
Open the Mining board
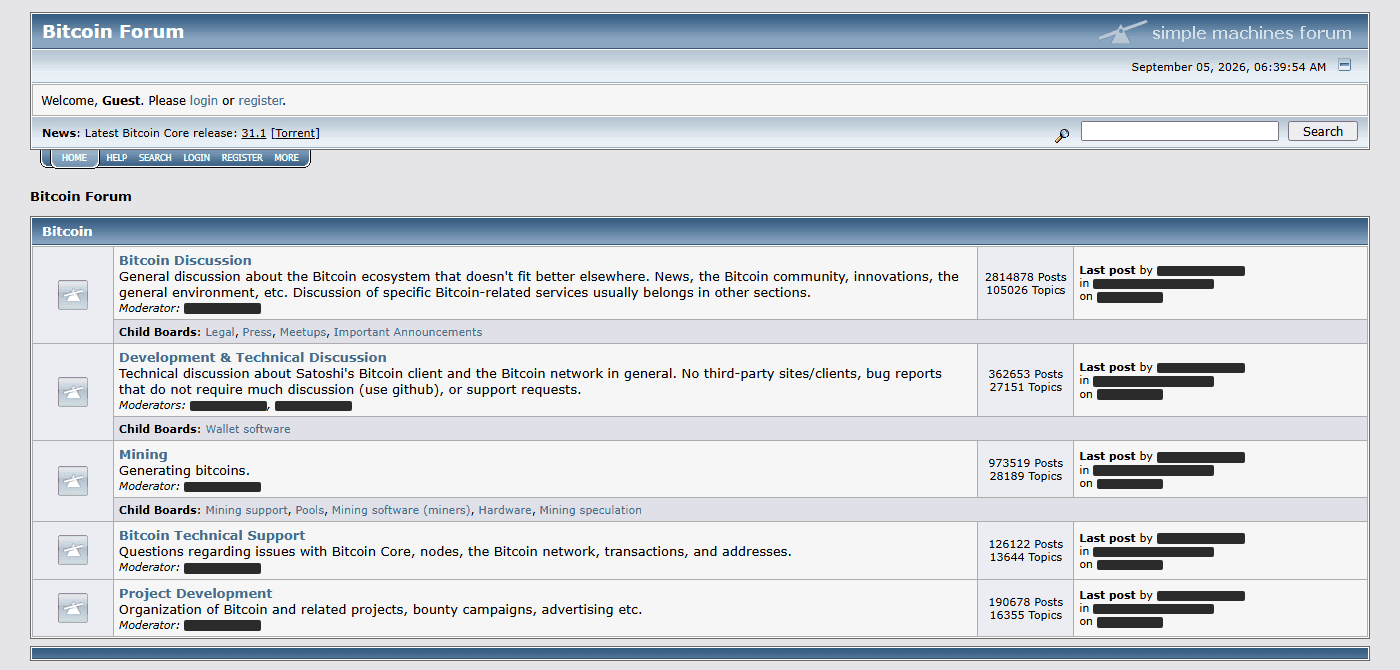(x=143, y=454)
